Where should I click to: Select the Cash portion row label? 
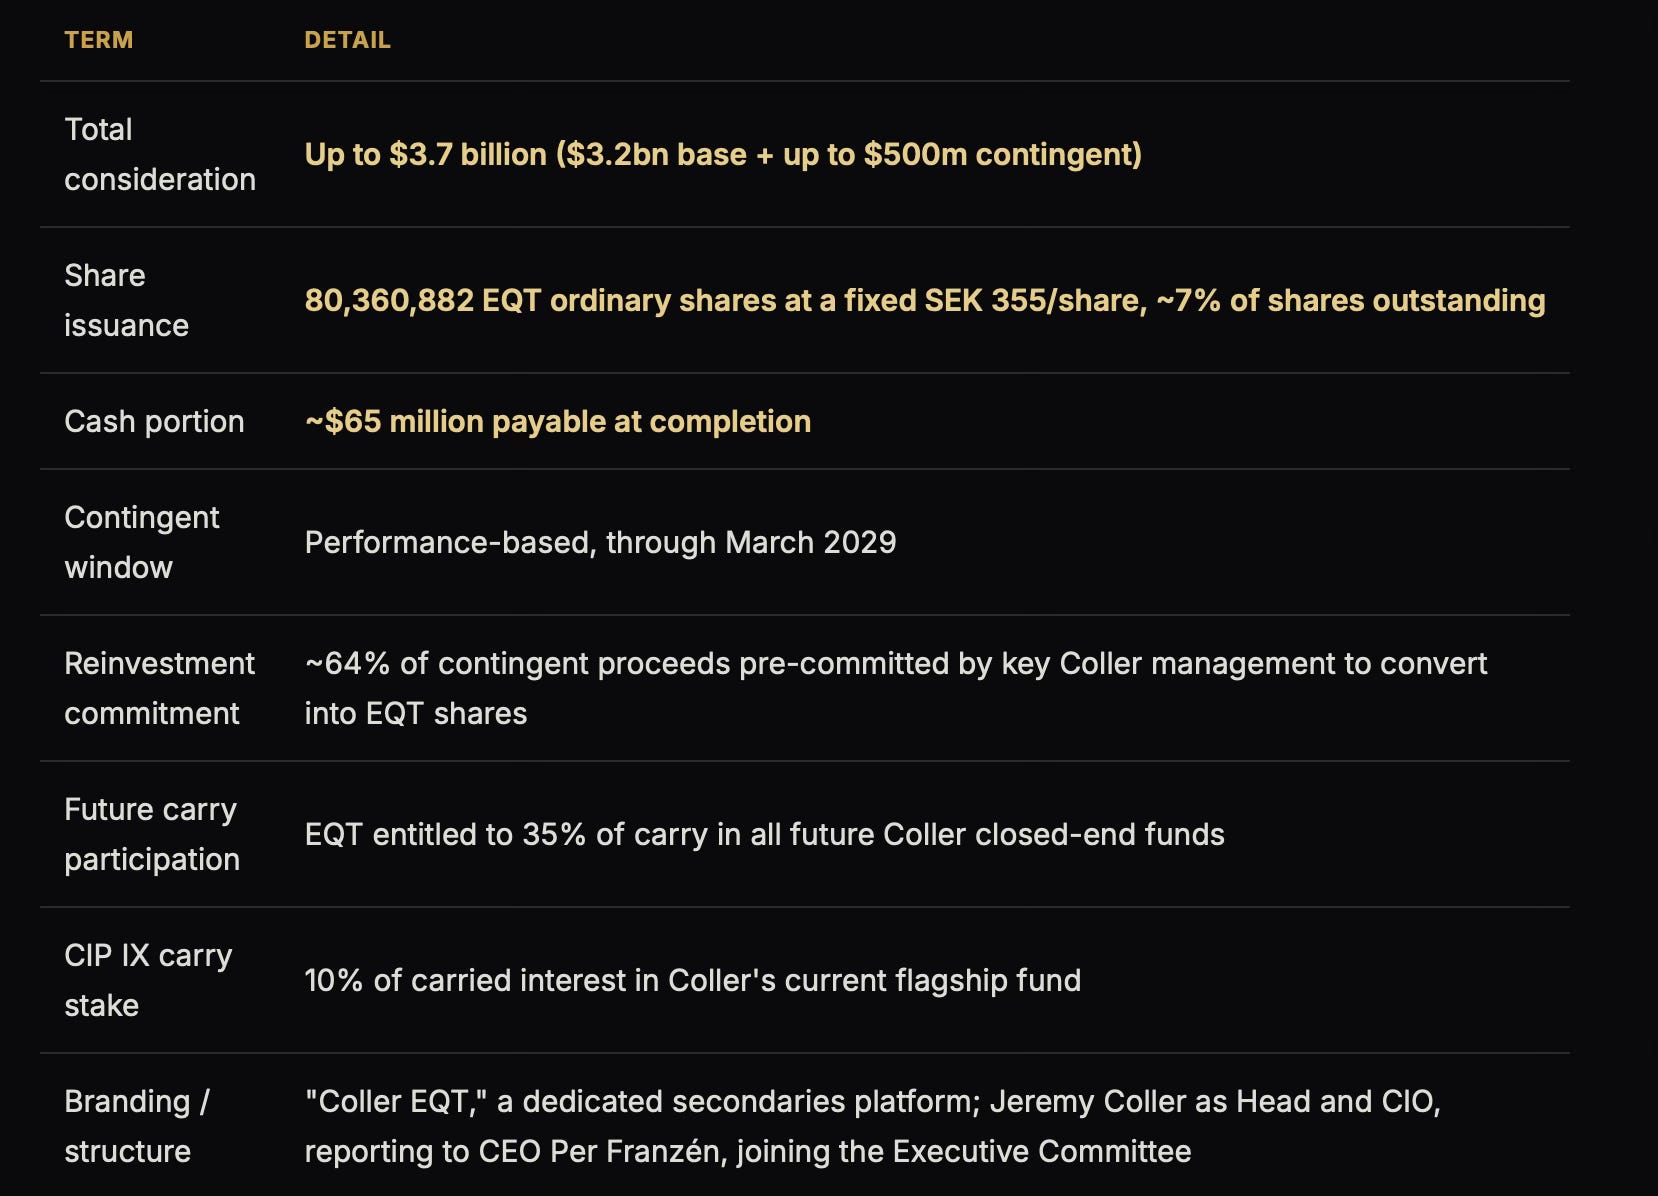(154, 421)
